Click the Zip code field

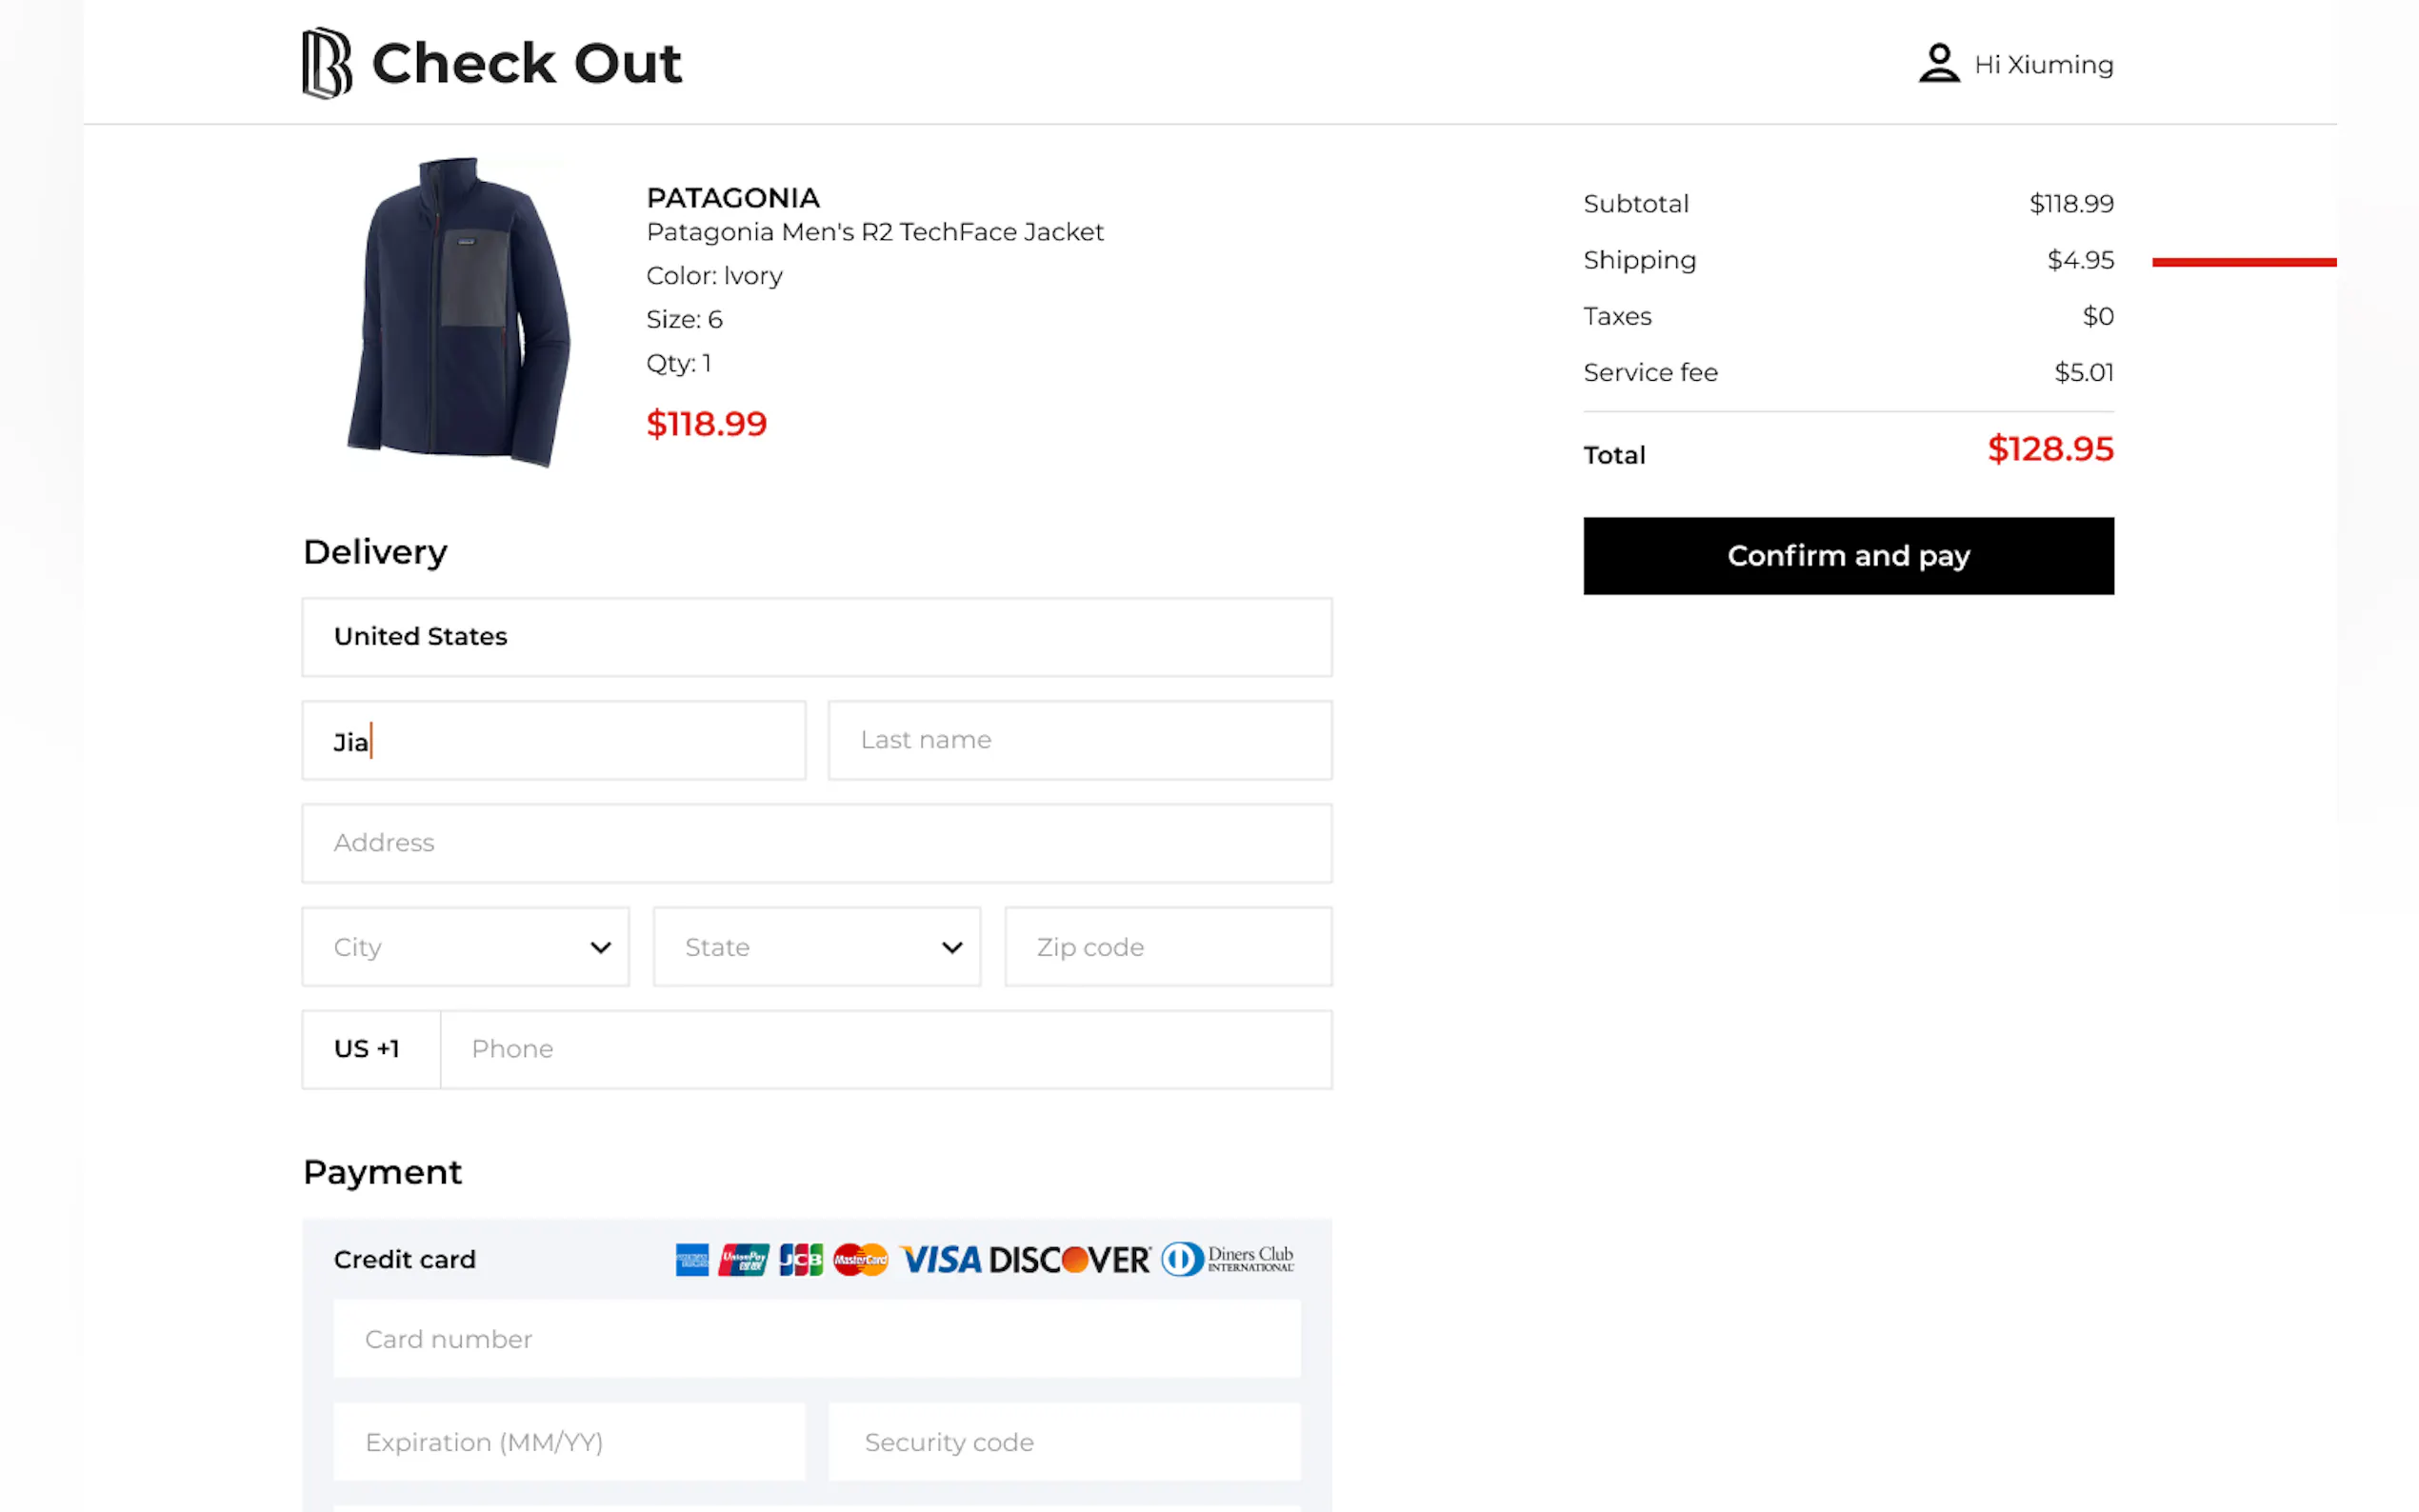(1167, 946)
